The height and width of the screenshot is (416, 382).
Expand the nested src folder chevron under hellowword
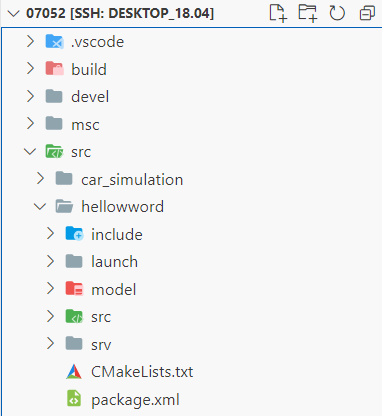pos(50,316)
